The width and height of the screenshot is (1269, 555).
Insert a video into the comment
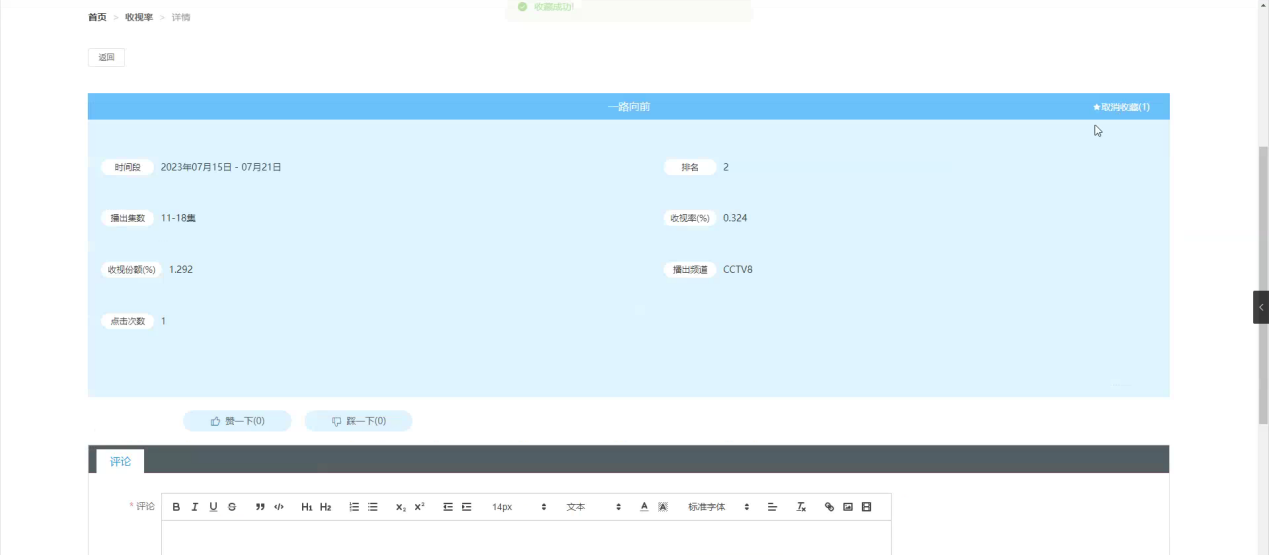pos(866,507)
